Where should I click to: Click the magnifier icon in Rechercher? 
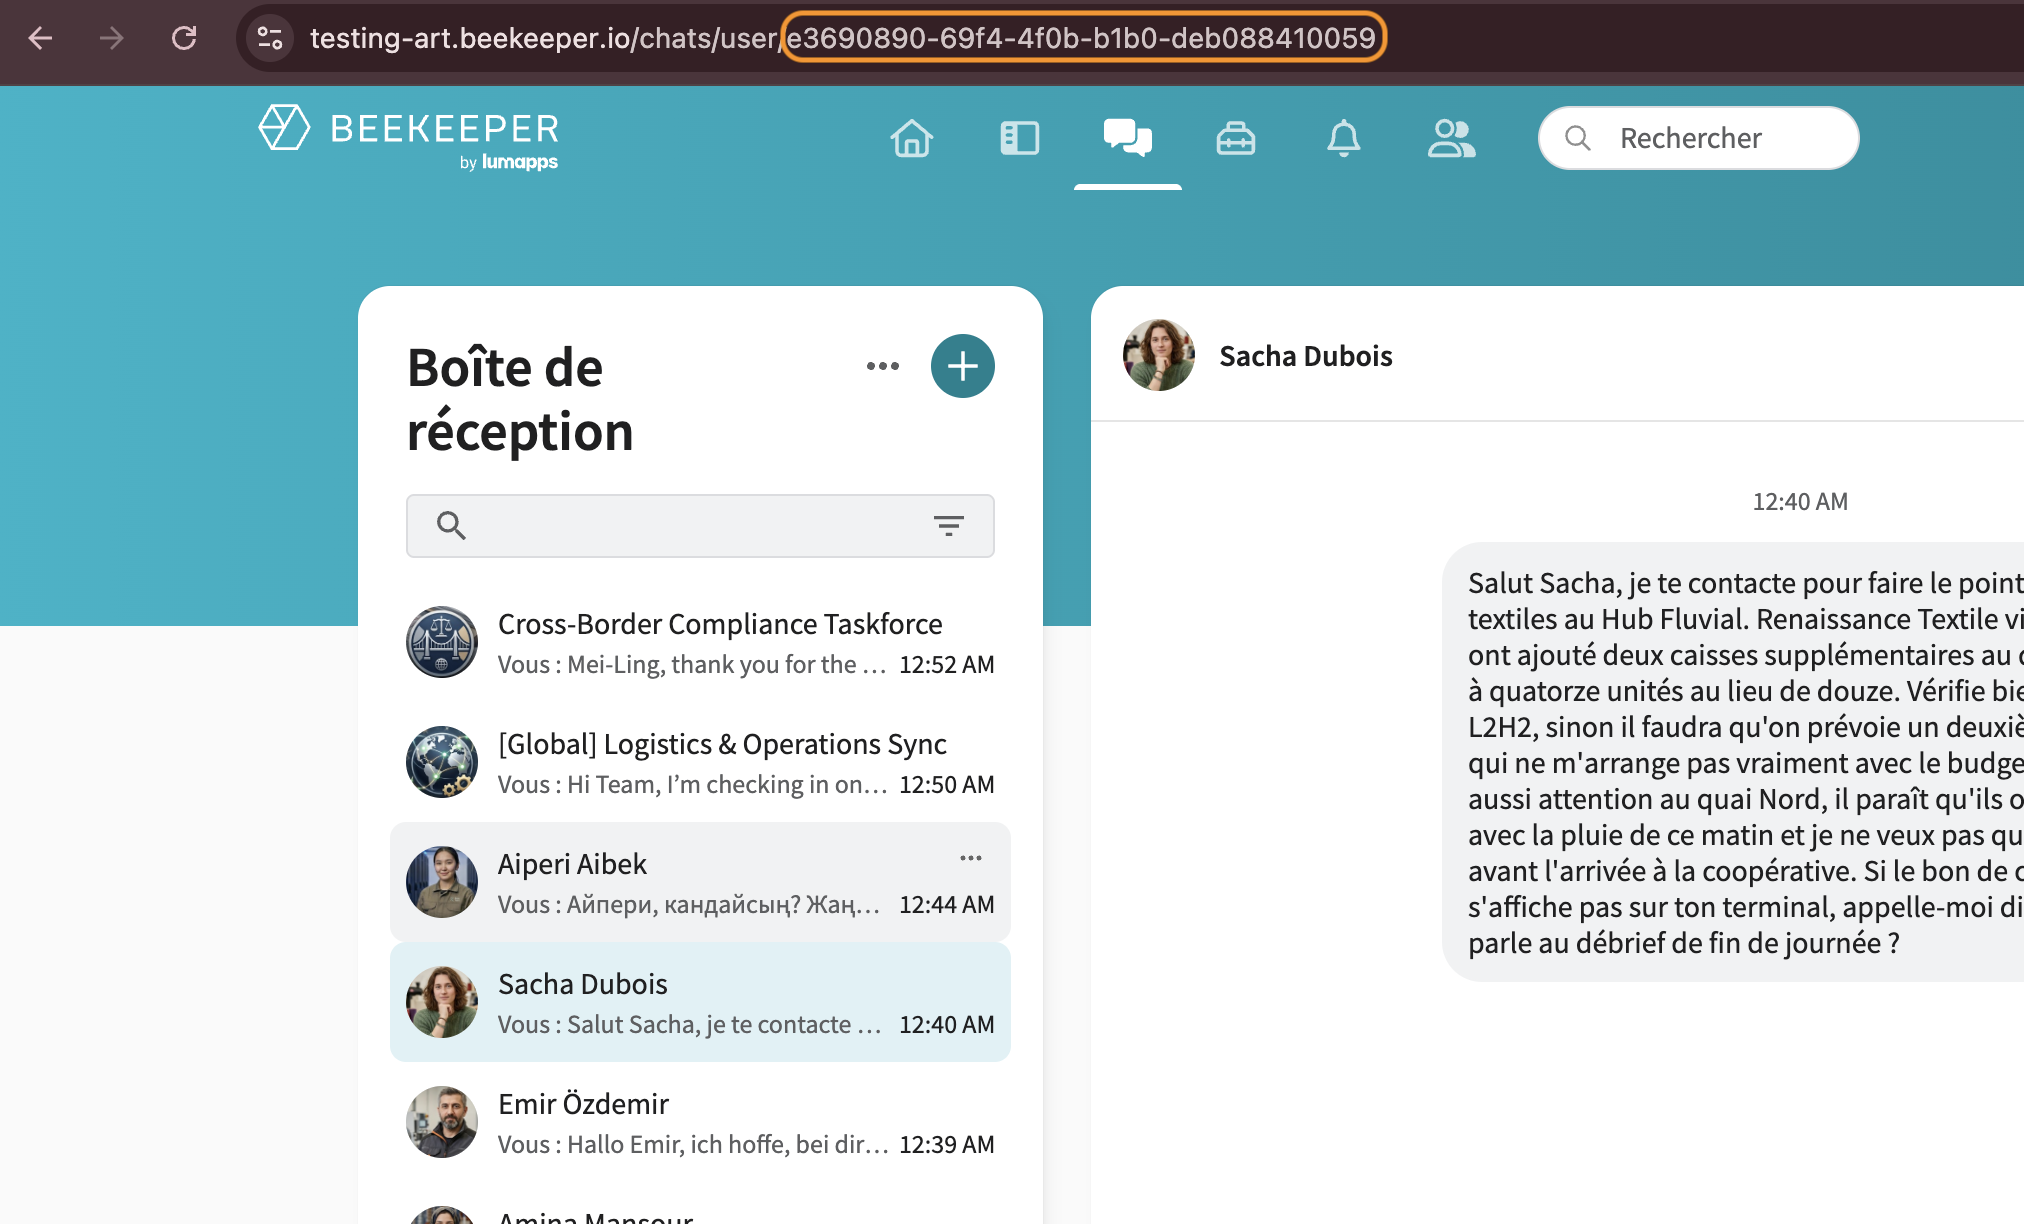point(1578,138)
